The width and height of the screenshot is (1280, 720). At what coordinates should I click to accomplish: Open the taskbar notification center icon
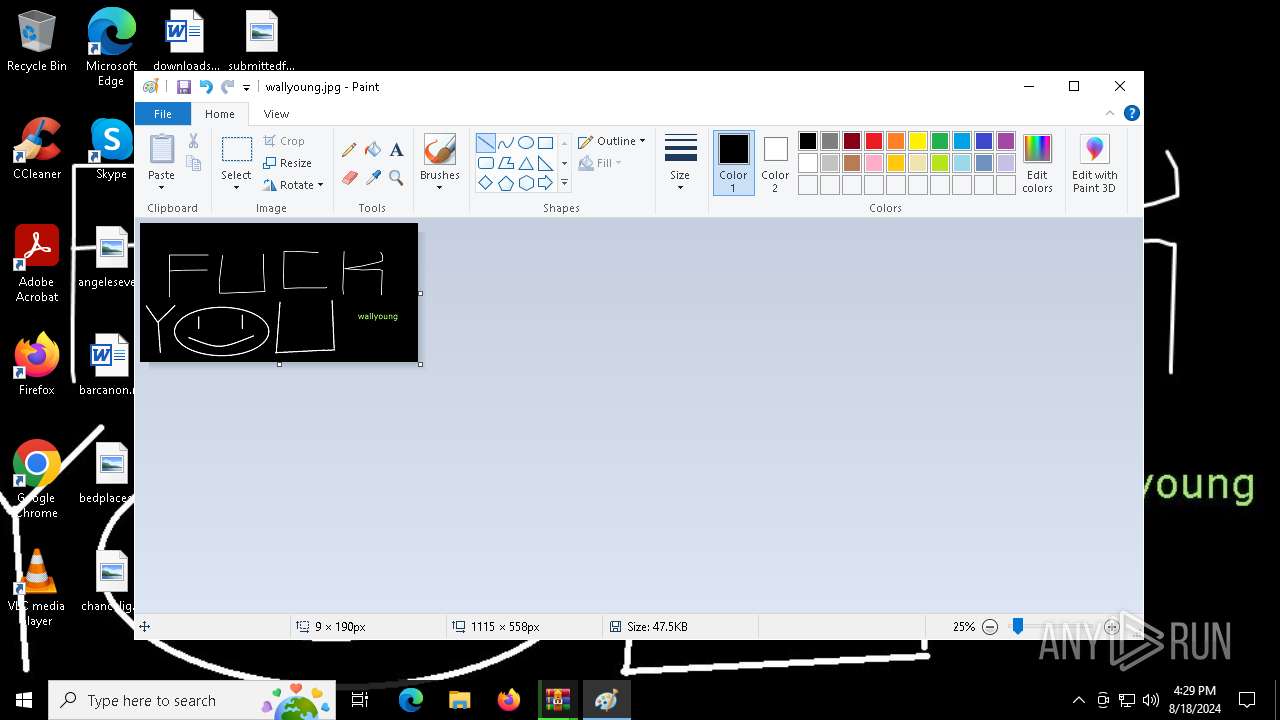pyautogui.click(x=1247, y=700)
